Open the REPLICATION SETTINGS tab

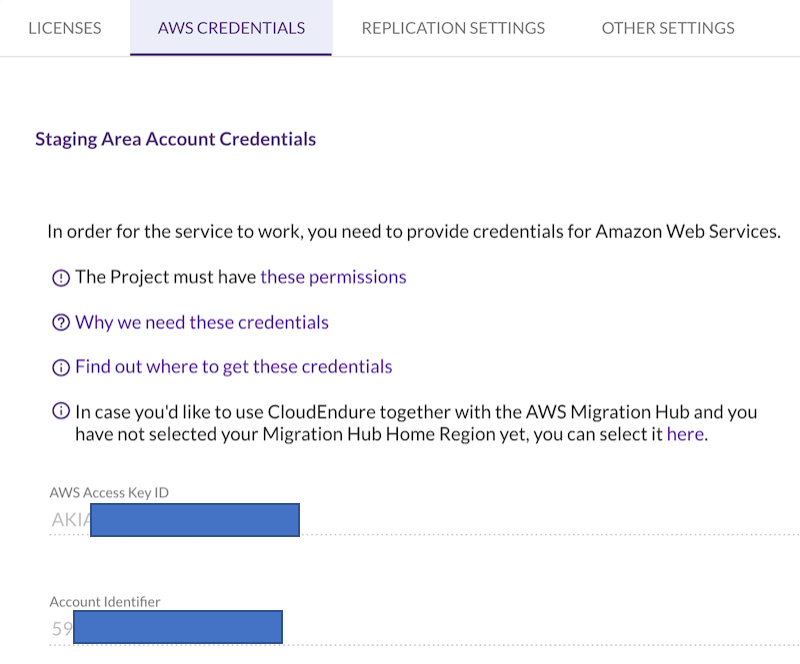(453, 28)
